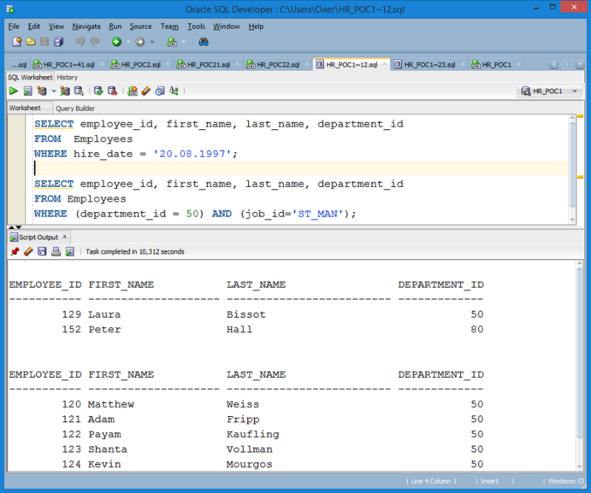
Task: Open the Tools menu
Action: (x=196, y=26)
